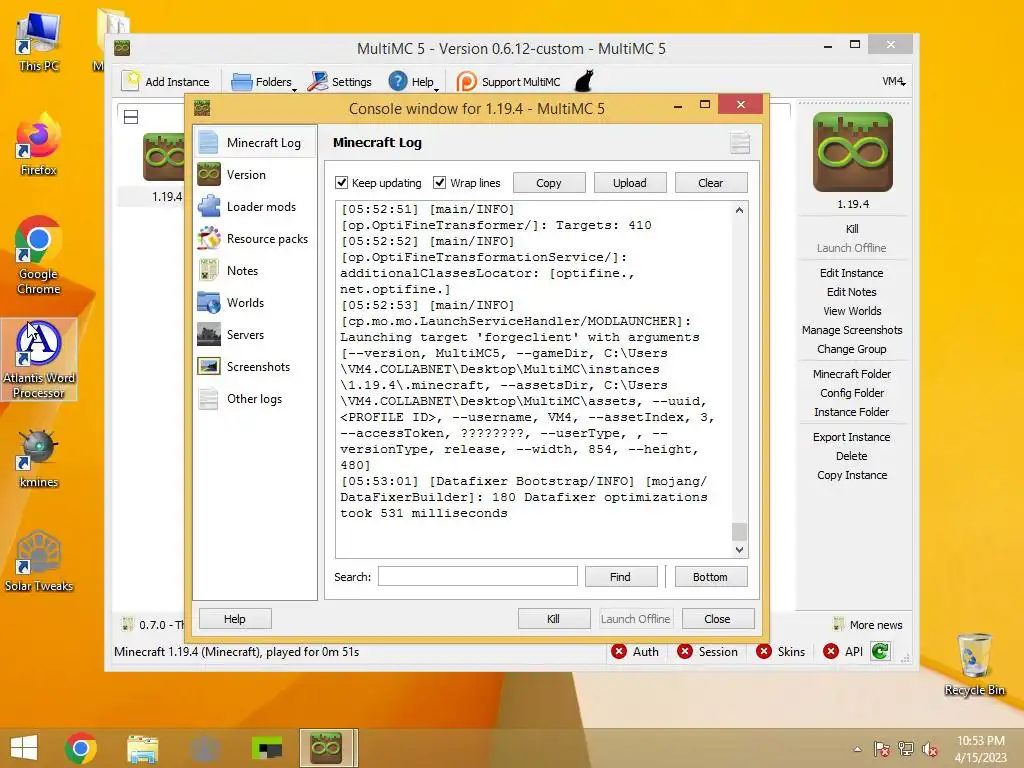Select Atlantis Word Processor desktop icon

[x=39, y=359]
